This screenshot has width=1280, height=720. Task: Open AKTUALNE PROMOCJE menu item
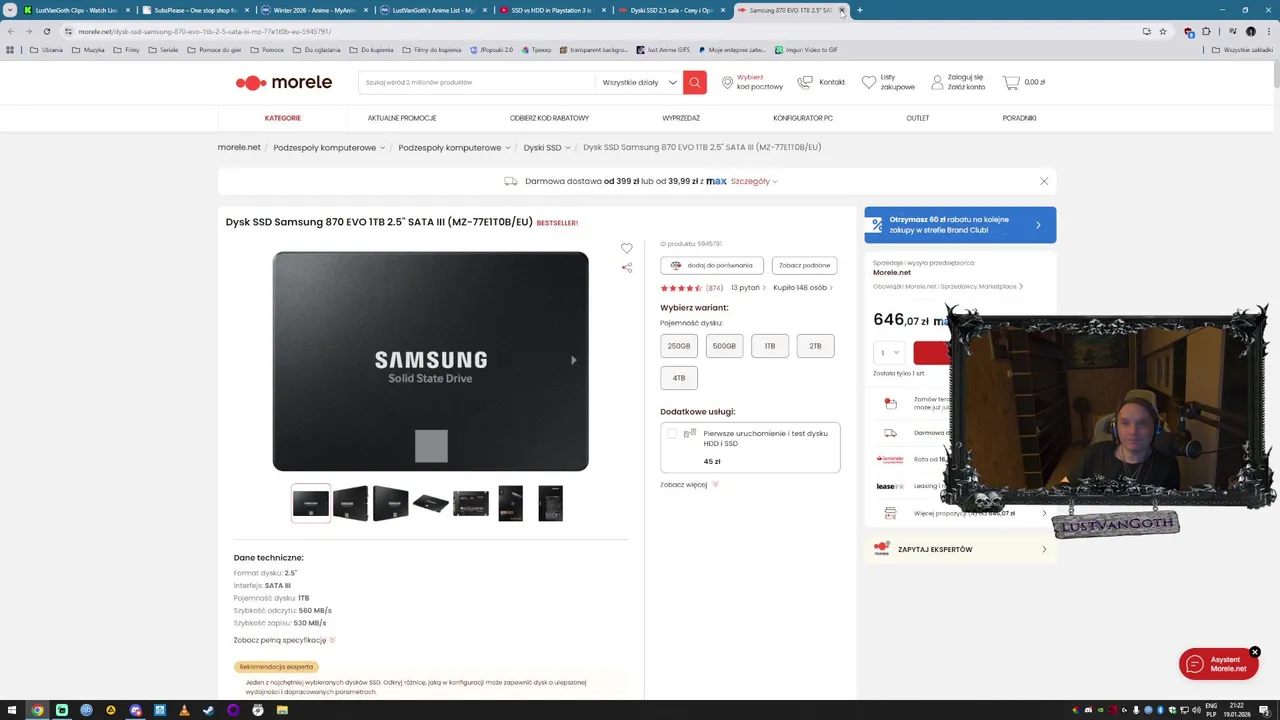pos(402,118)
